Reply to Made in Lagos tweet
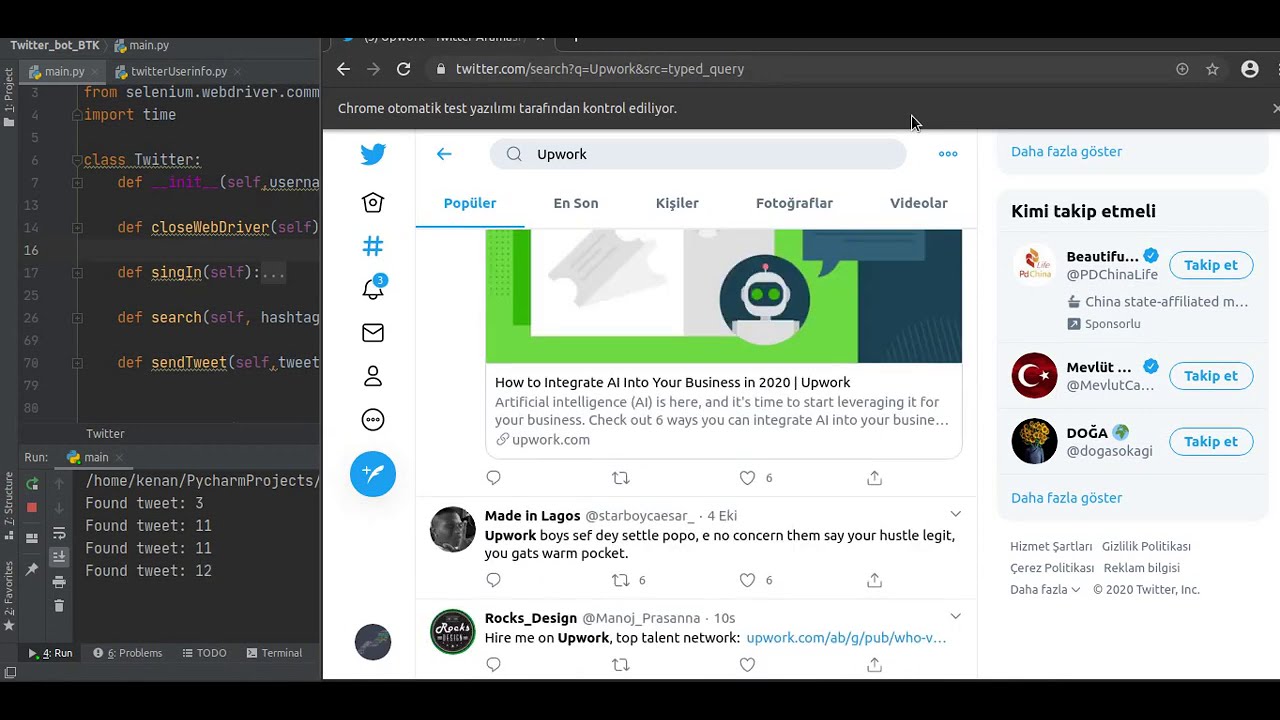This screenshot has width=1280, height=720. click(x=493, y=580)
